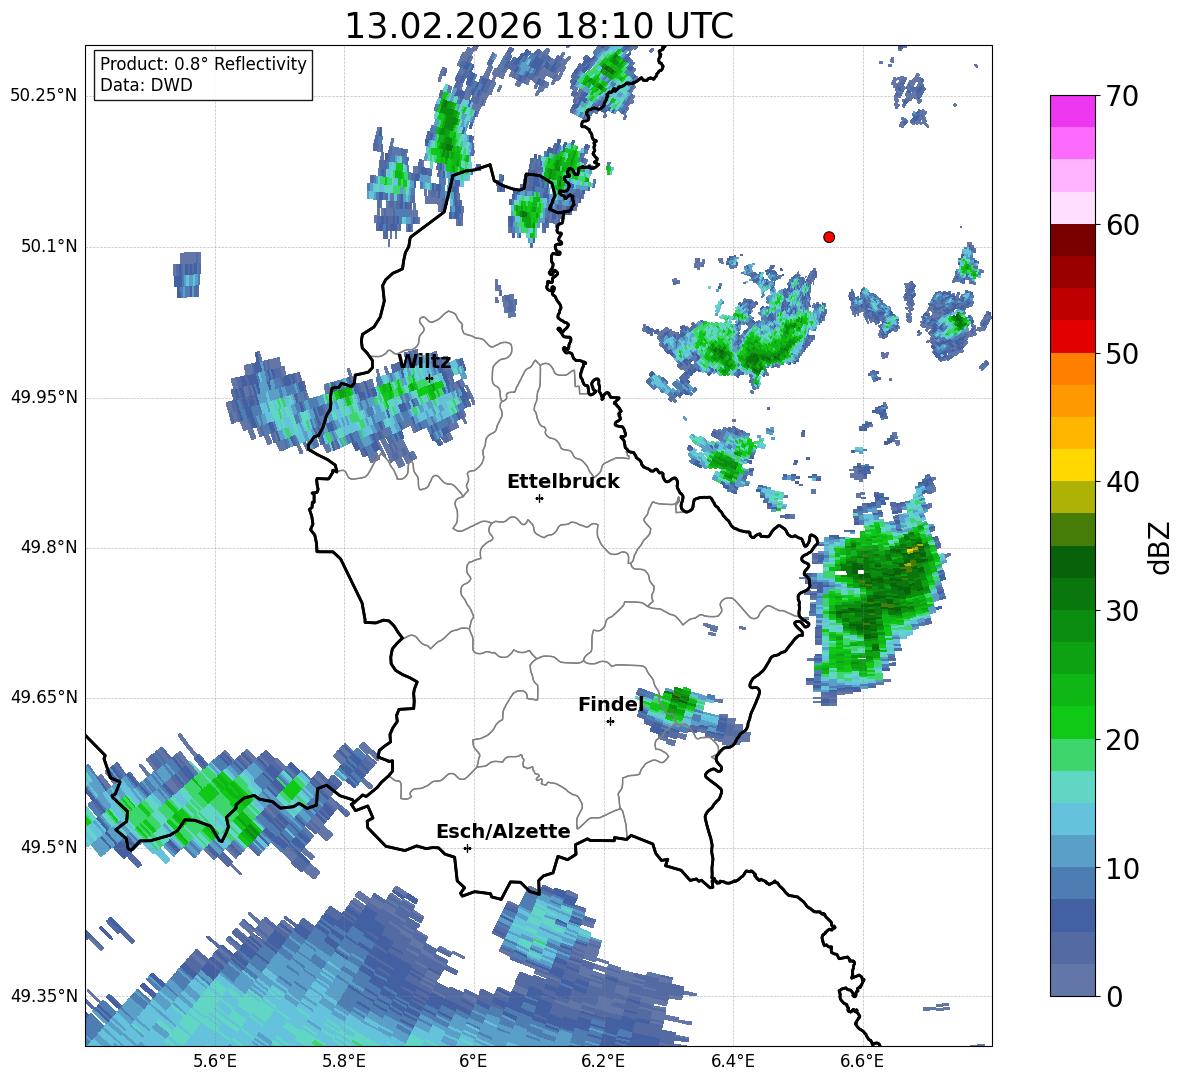
Task: Click the 49.95°N latitude label
Action: 44,396
